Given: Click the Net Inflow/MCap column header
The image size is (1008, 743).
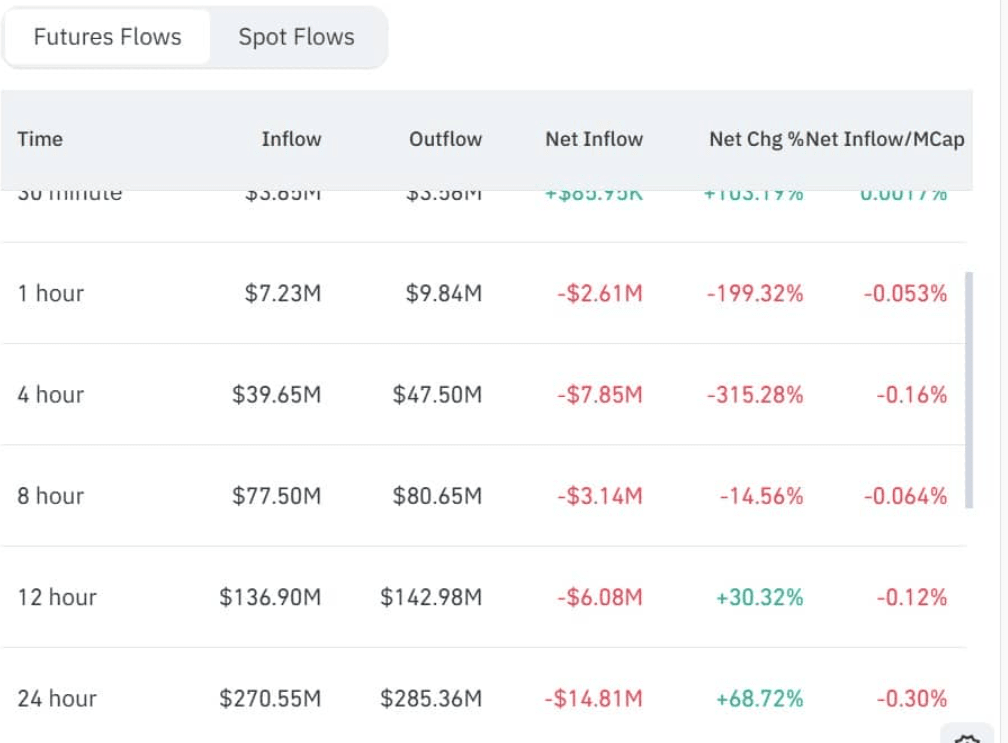Looking at the screenshot, I should pos(886,139).
